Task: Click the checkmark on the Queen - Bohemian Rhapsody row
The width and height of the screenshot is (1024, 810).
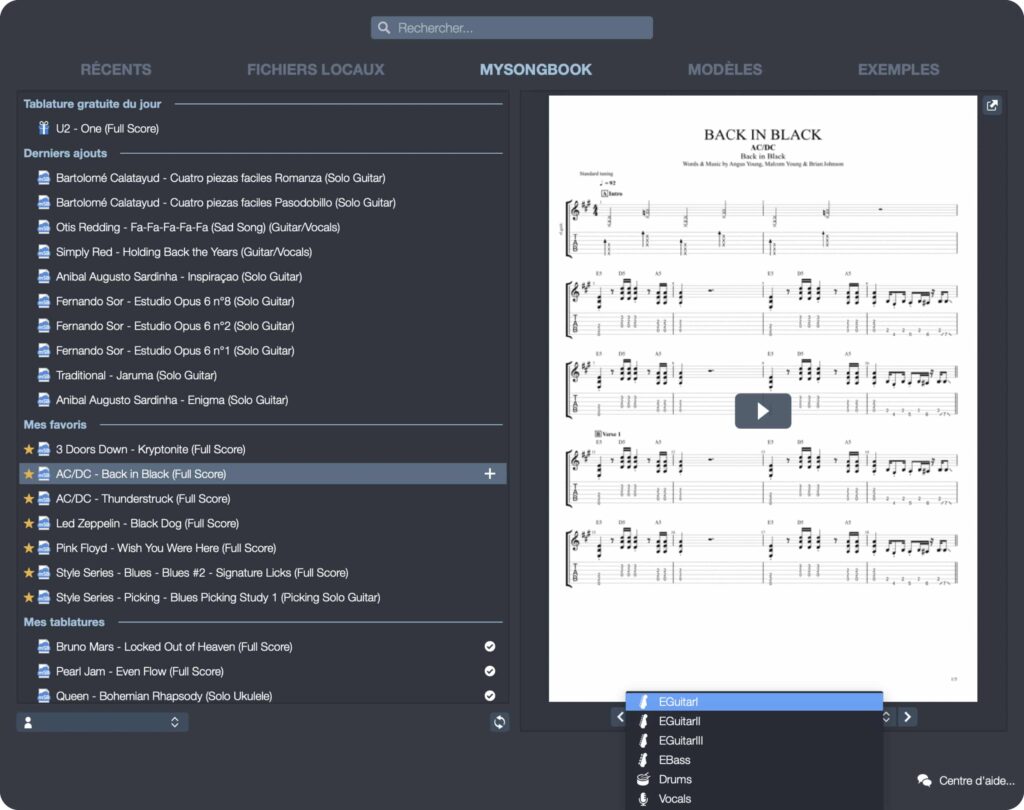Action: point(490,696)
